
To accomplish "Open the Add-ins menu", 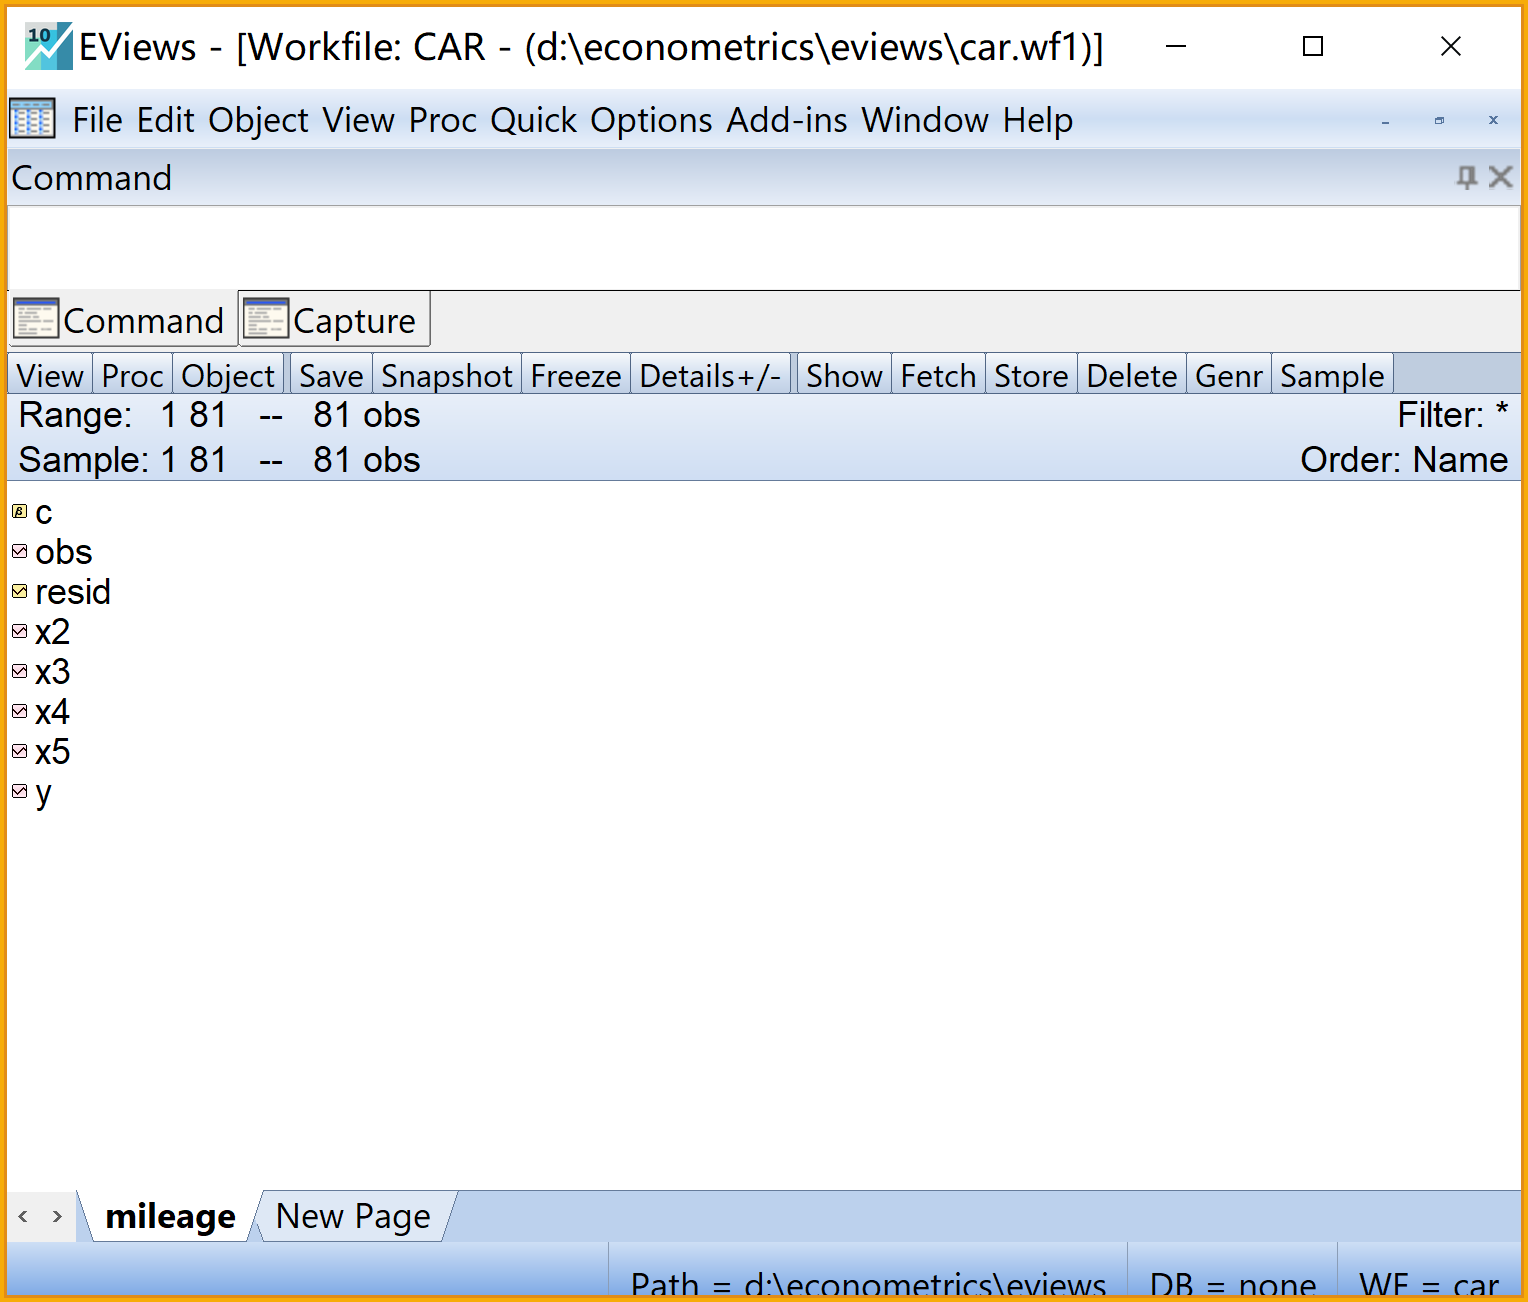I will click(786, 120).
